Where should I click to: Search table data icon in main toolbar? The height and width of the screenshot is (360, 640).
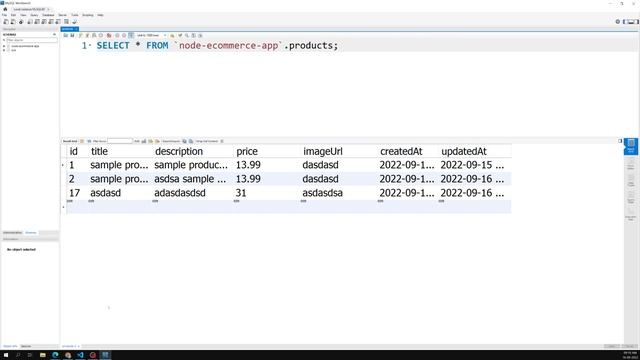click(x=66, y=22)
